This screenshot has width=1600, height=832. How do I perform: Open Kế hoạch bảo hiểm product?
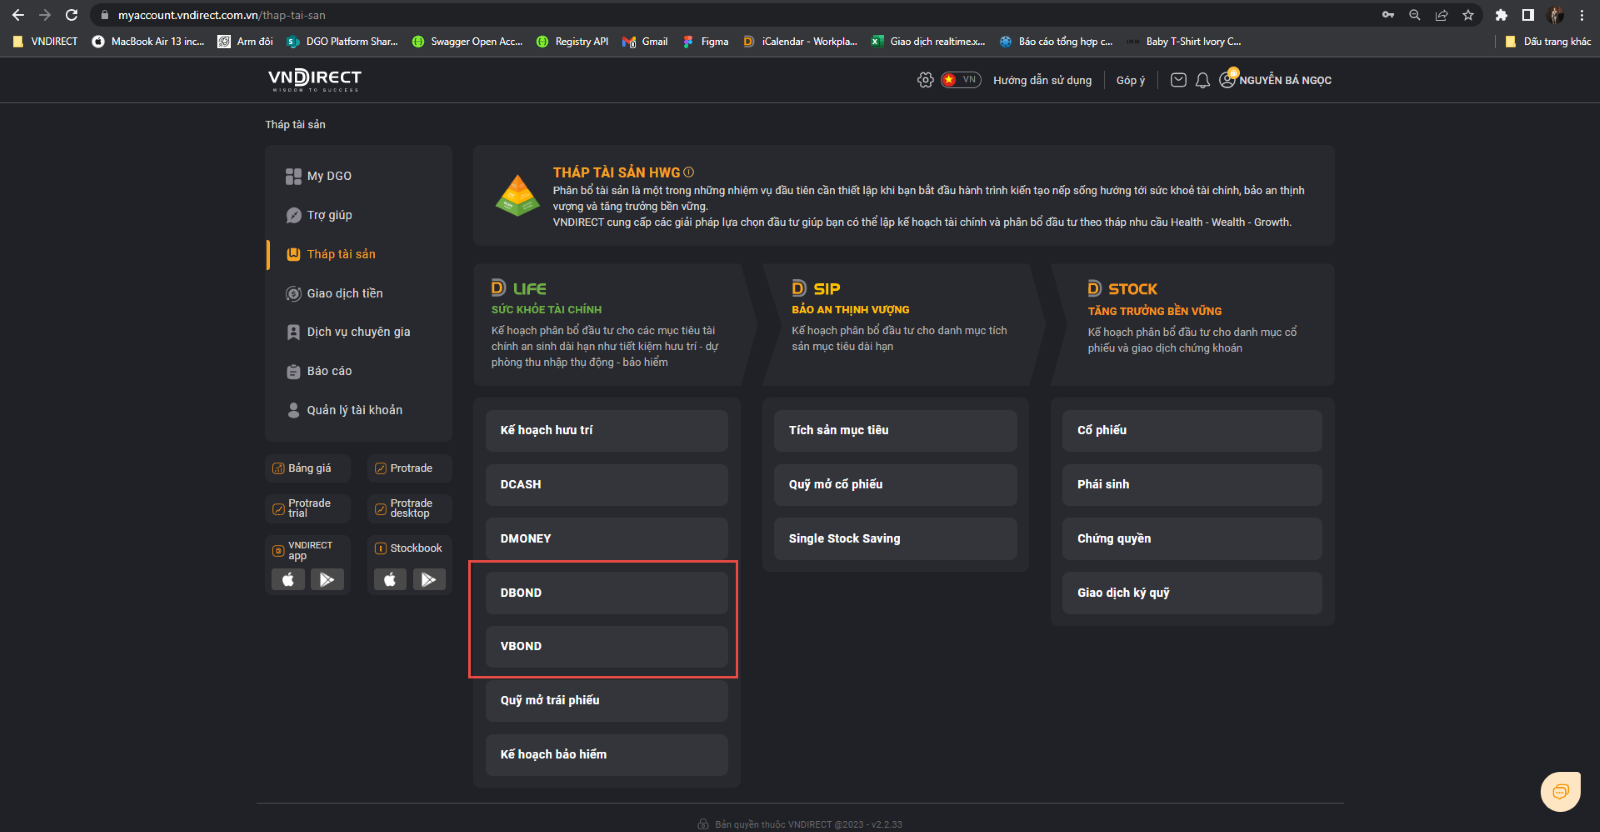607,754
